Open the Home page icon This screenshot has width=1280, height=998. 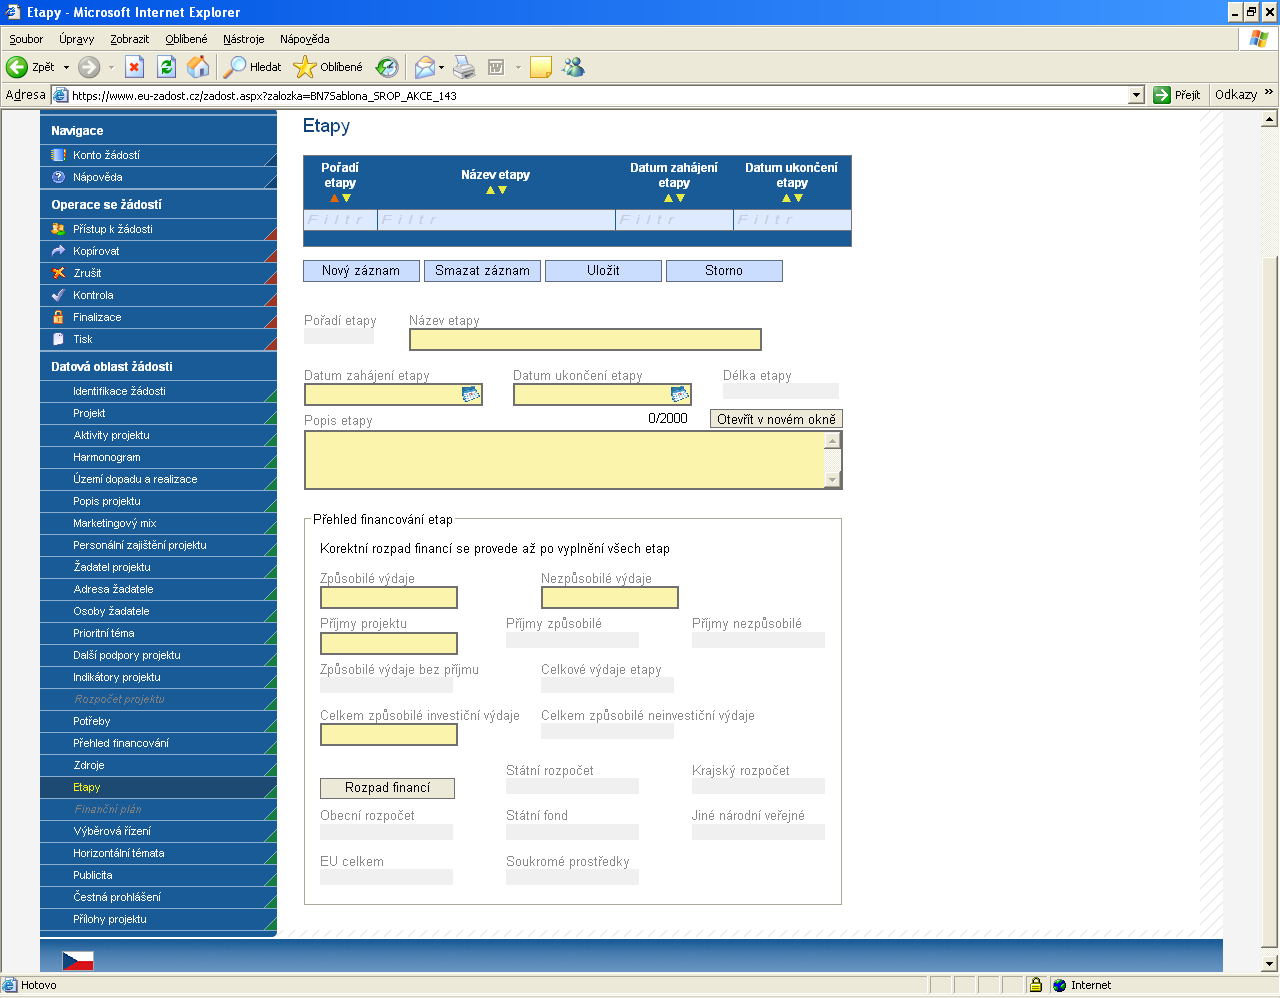click(x=199, y=67)
